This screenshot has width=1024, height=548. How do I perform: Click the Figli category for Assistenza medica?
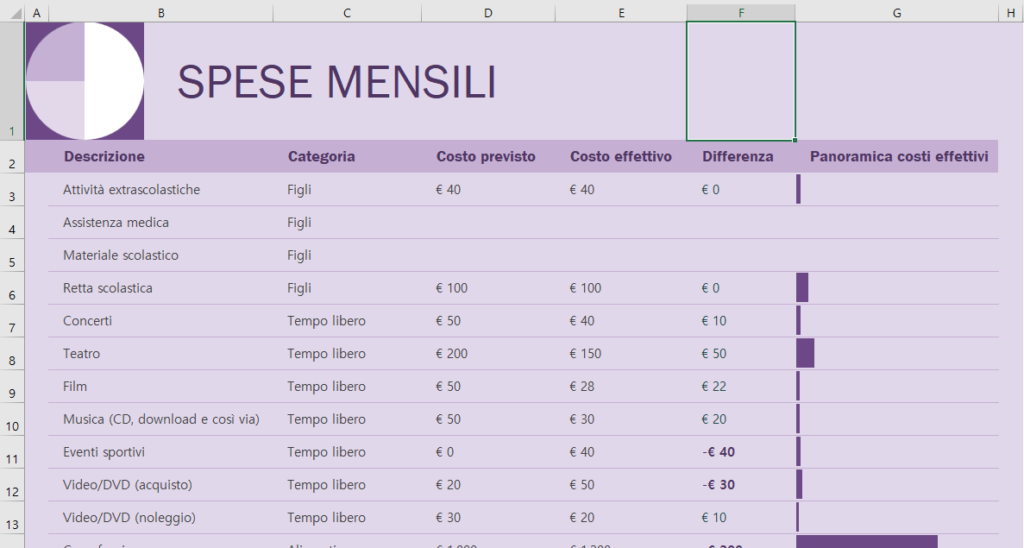(299, 222)
